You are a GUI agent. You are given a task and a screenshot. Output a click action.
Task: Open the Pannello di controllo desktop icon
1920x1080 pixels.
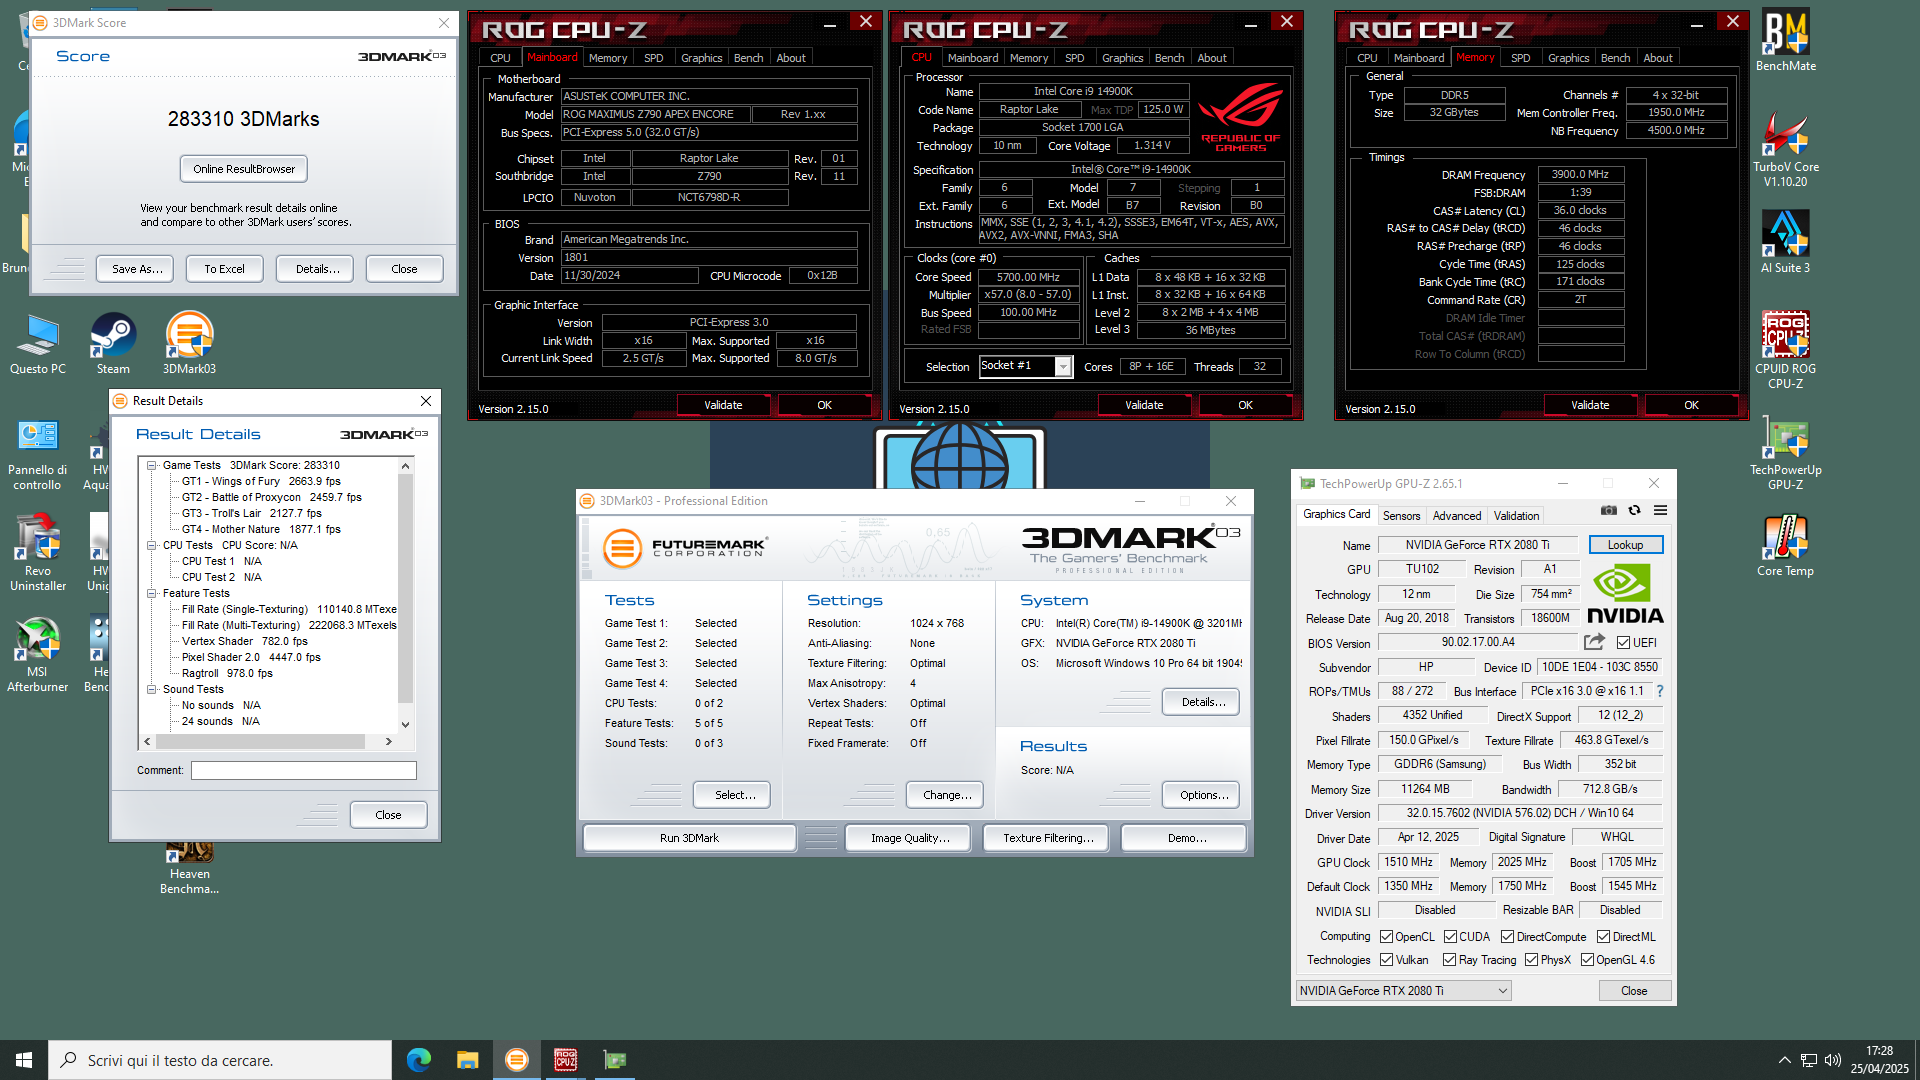(38, 452)
